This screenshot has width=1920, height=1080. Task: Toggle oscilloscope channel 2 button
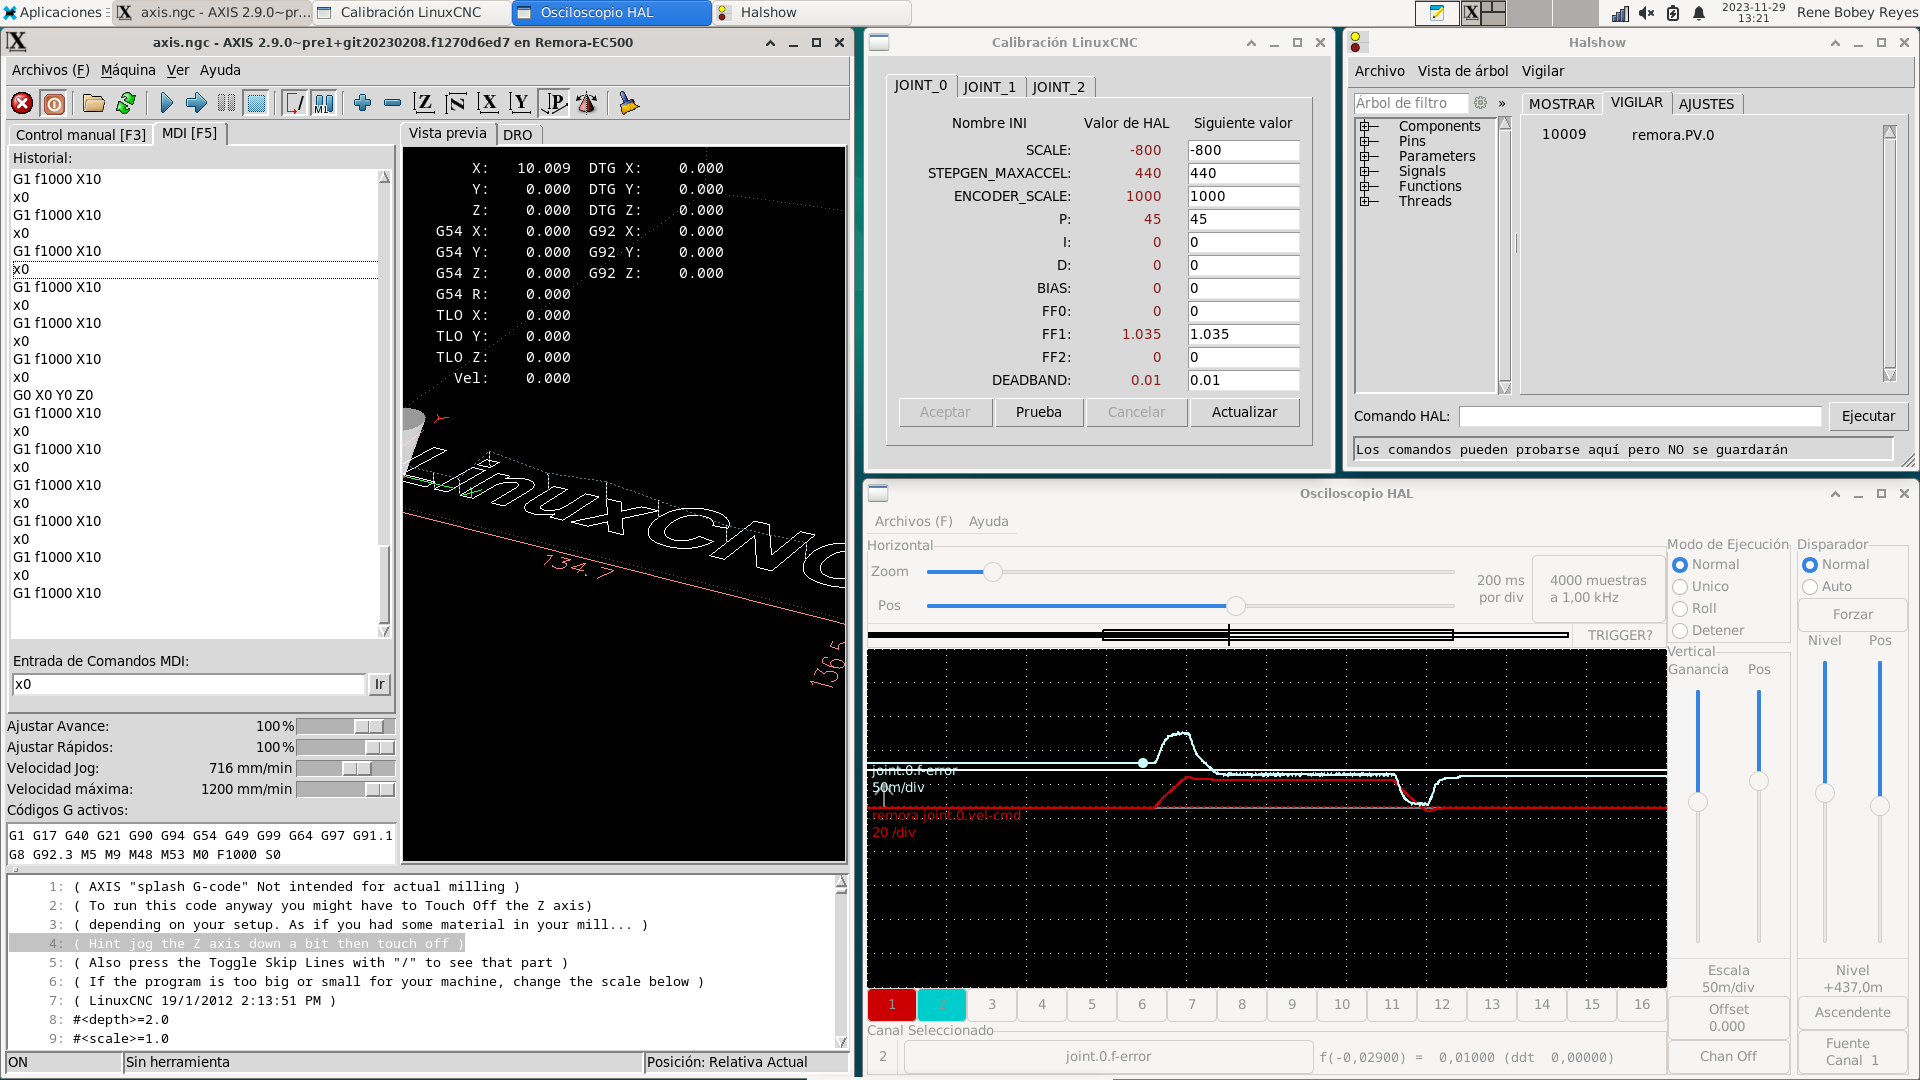pyautogui.click(x=942, y=1005)
